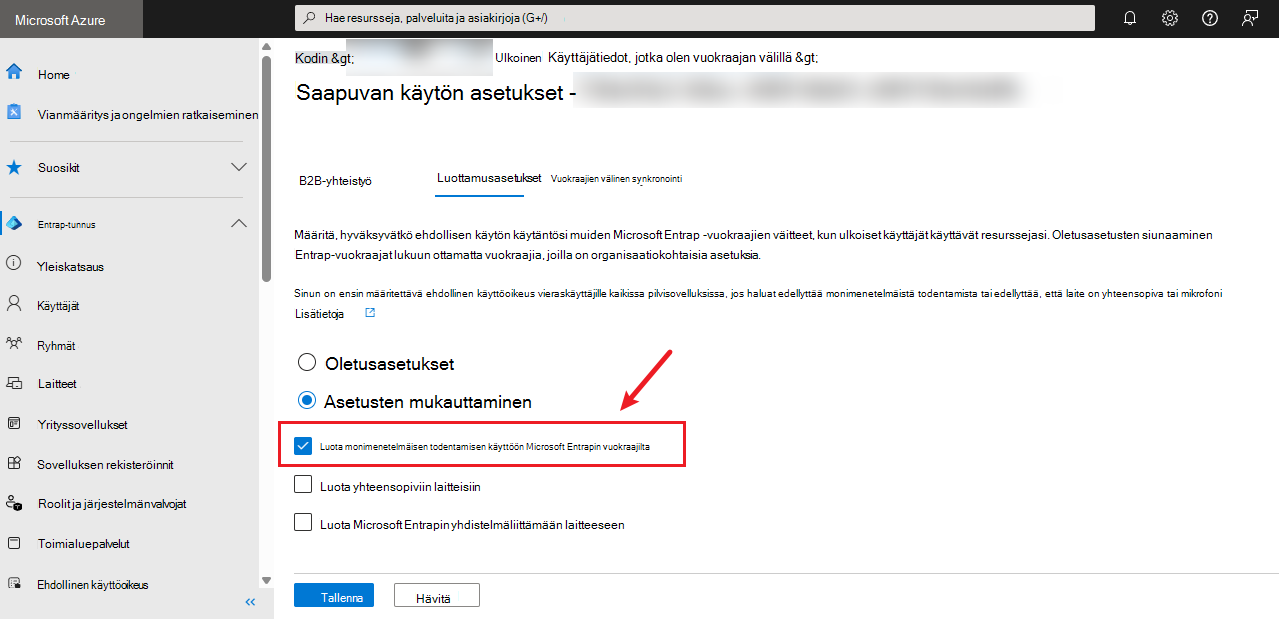
Task: Check Luota Microsoft Entrapin yhdistelmäliittämään laitteeseen
Action: click(x=303, y=522)
